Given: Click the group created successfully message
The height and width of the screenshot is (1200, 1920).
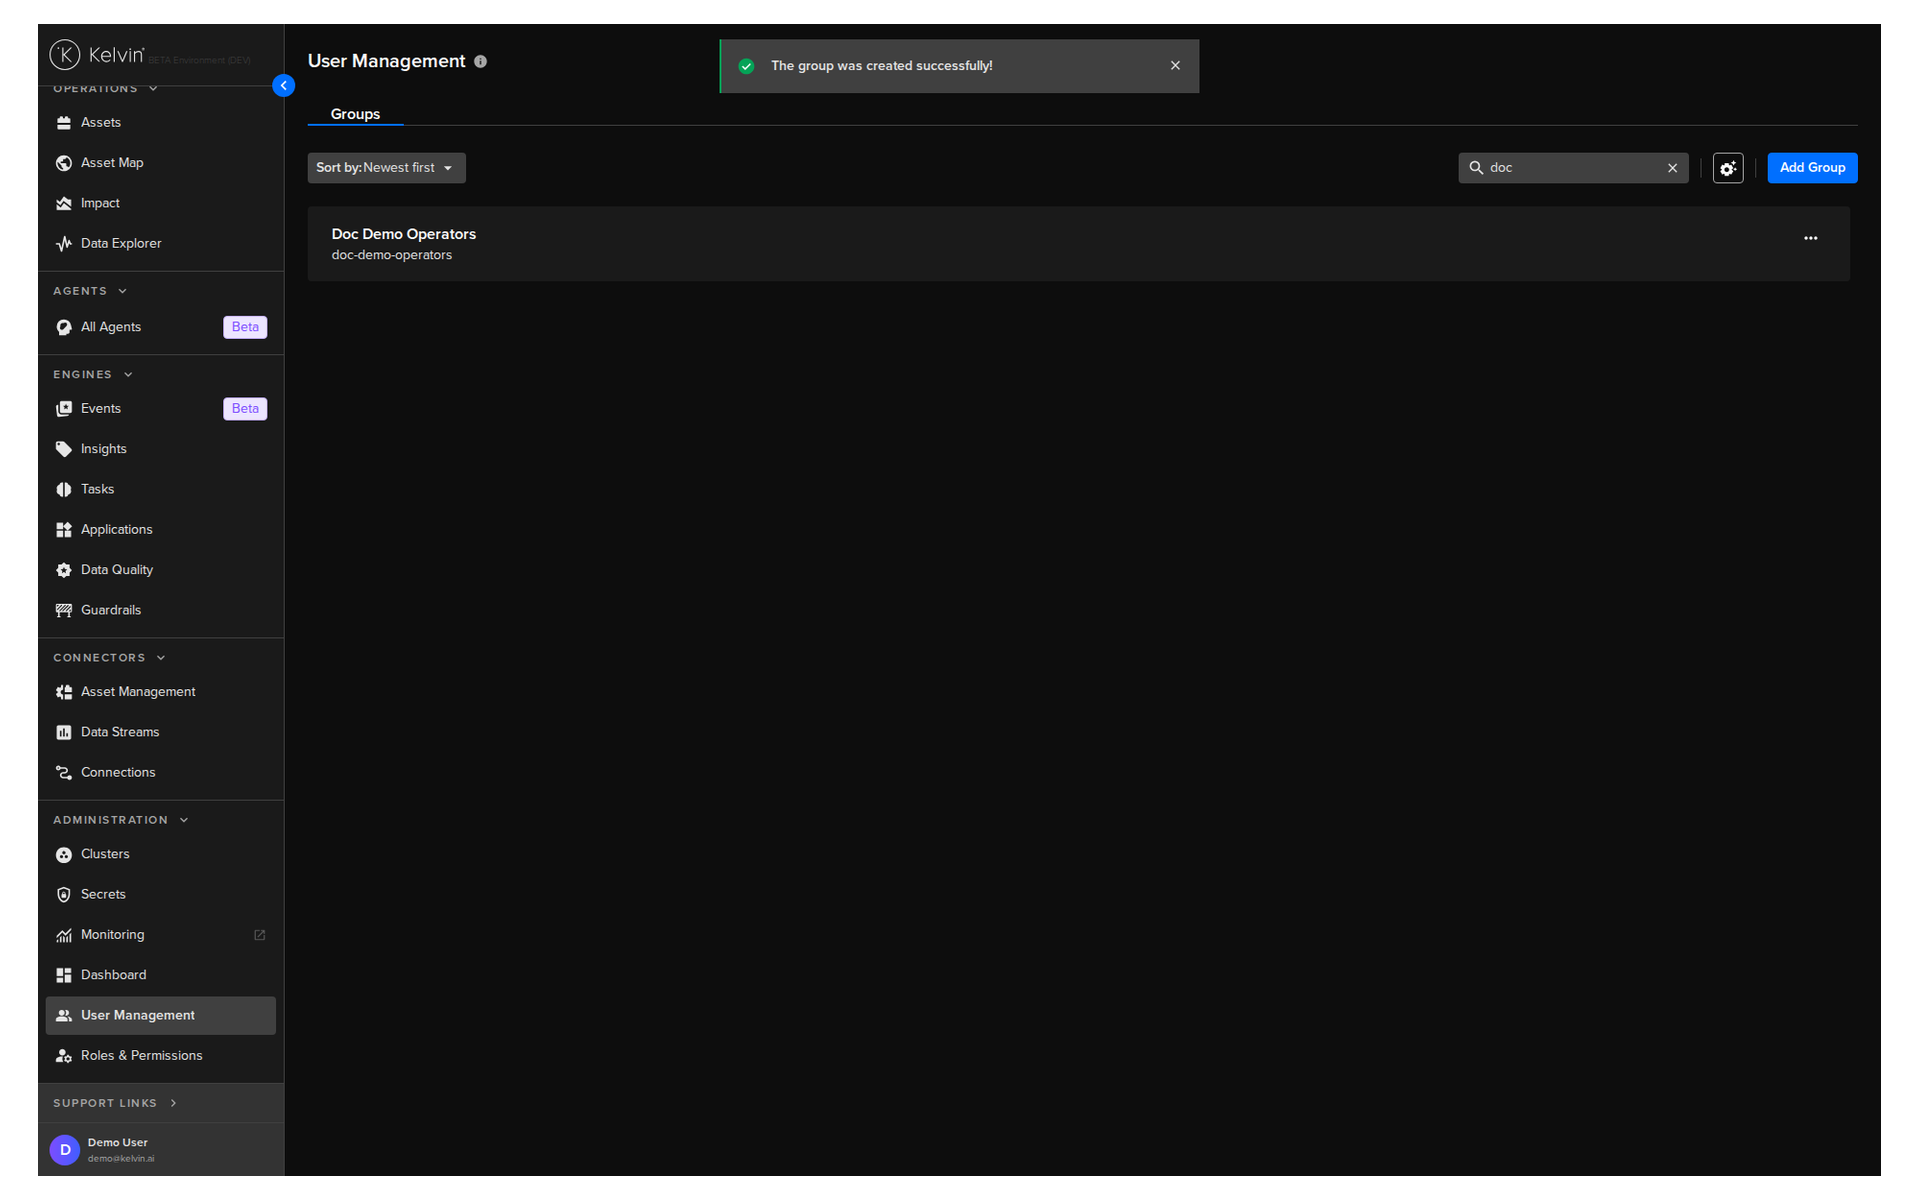Looking at the screenshot, I should (881, 66).
